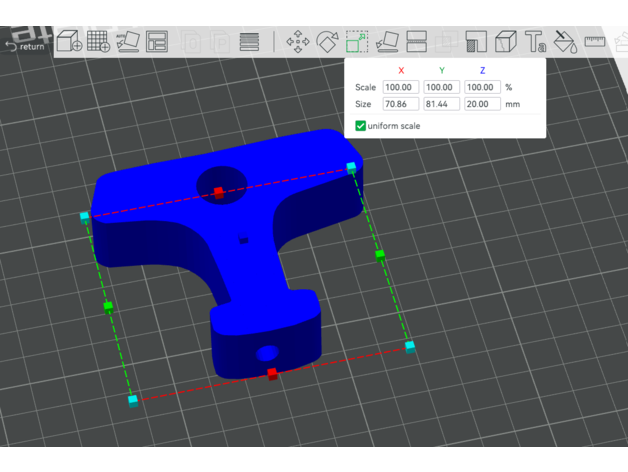This screenshot has height=472, width=628.
Task: Click the Size Z field showing 20.00
Action: (x=482, y=103)
